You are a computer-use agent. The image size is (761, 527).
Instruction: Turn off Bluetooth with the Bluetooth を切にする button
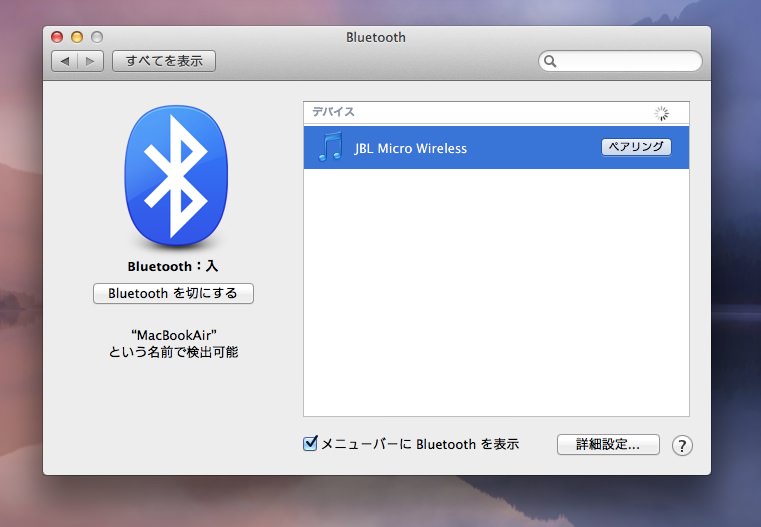pos(173,293)
